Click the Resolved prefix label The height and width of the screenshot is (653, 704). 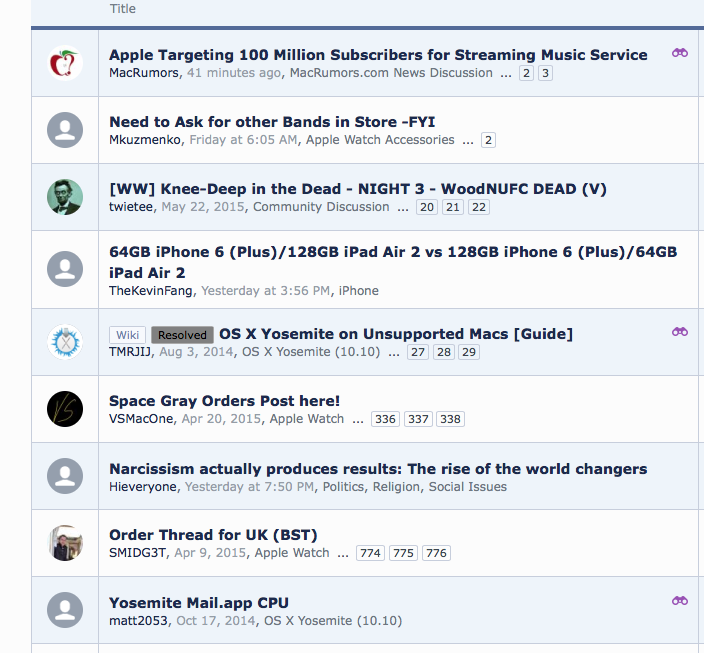click(x=182, y=335)
